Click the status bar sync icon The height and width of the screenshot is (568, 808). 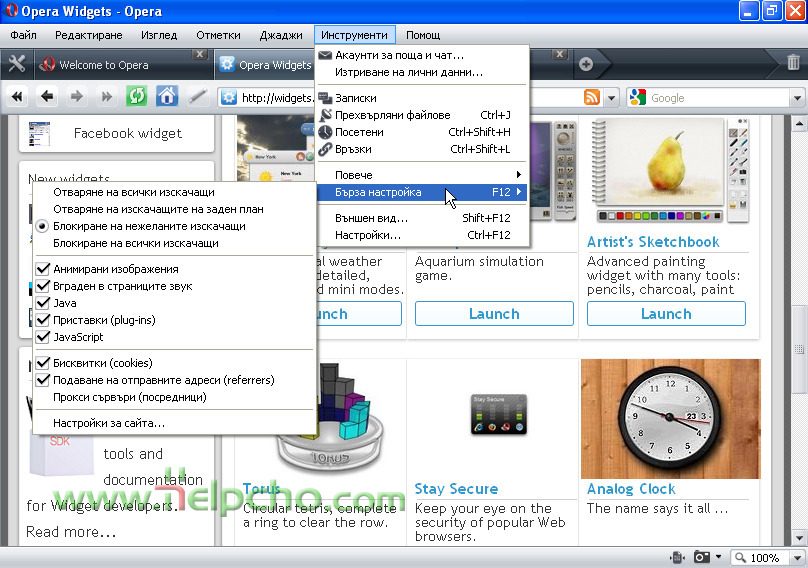click(678, 557)
